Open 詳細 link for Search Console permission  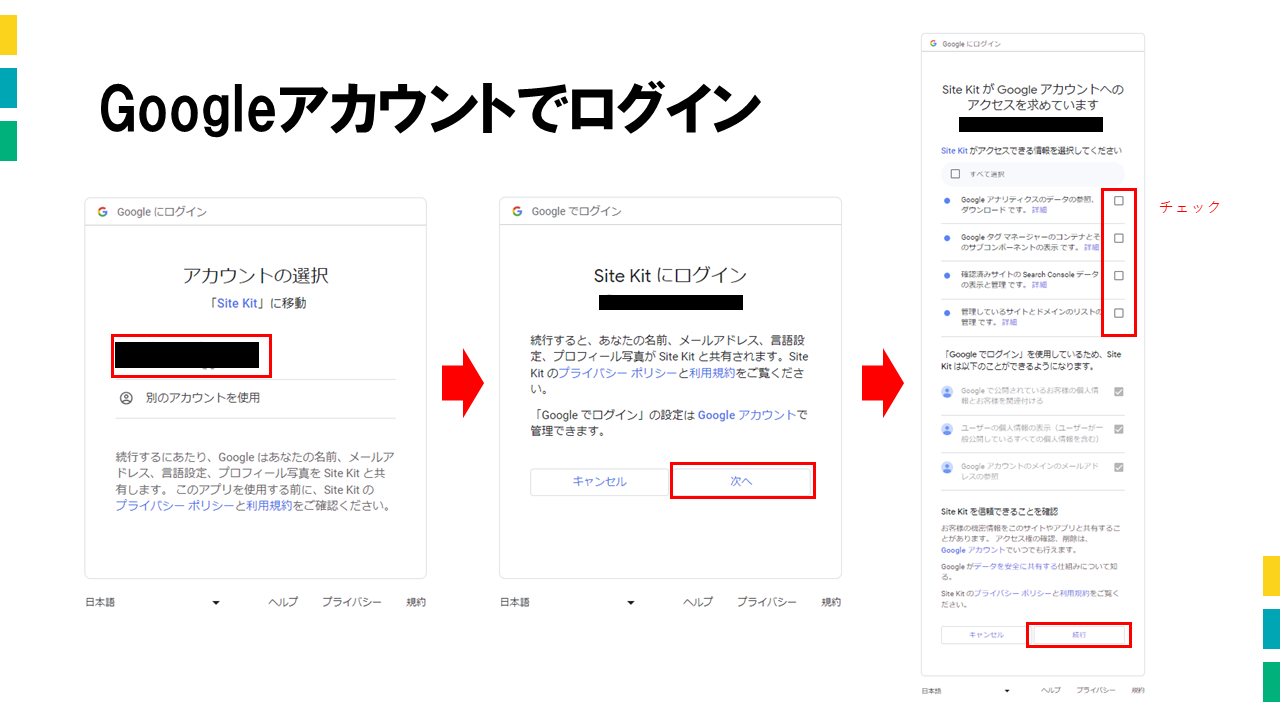click(x=1039, y=285)
